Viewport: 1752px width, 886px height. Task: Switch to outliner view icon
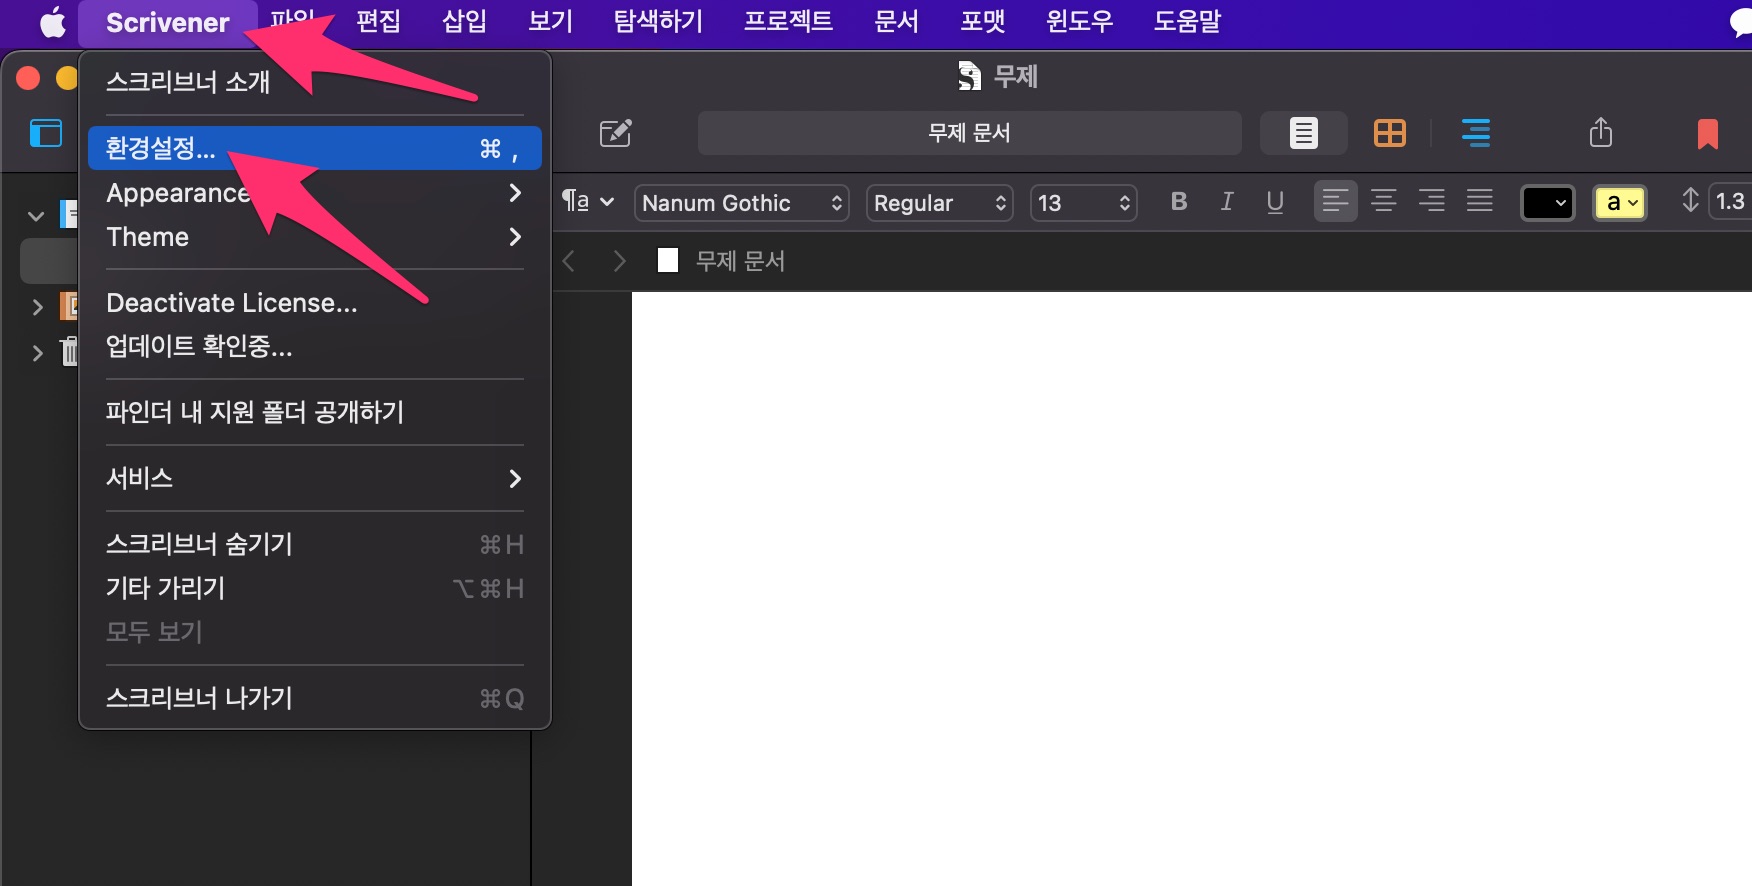click(x=1475, y=133)
